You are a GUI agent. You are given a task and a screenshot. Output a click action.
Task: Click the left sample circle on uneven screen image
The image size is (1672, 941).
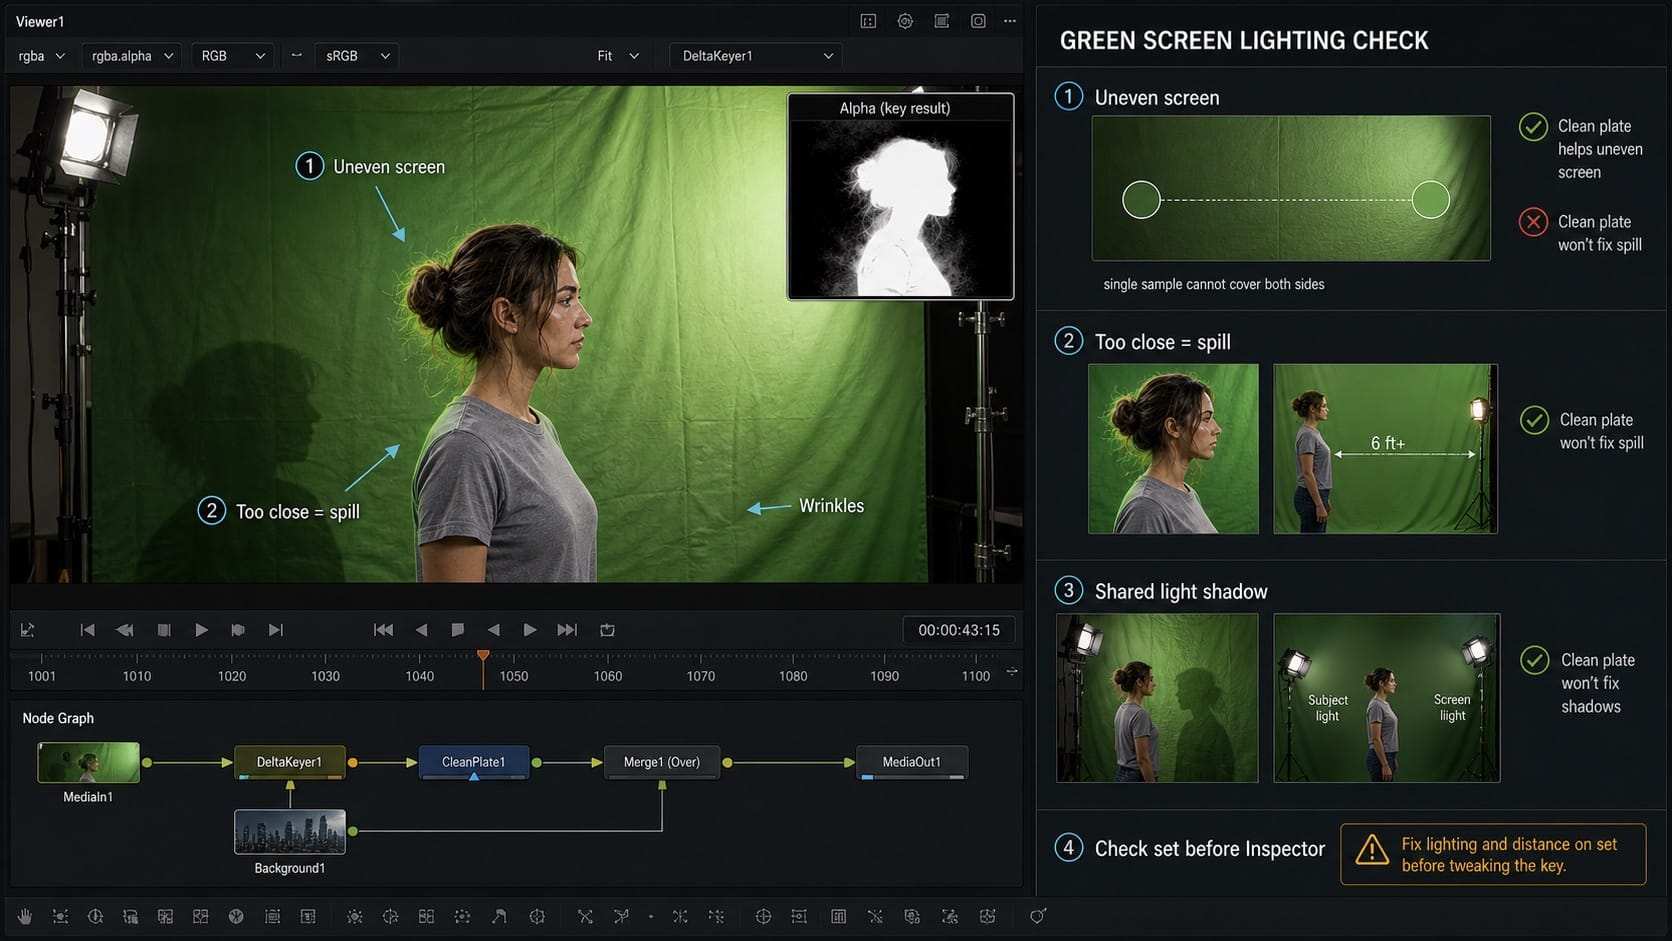click(1141, 200)
